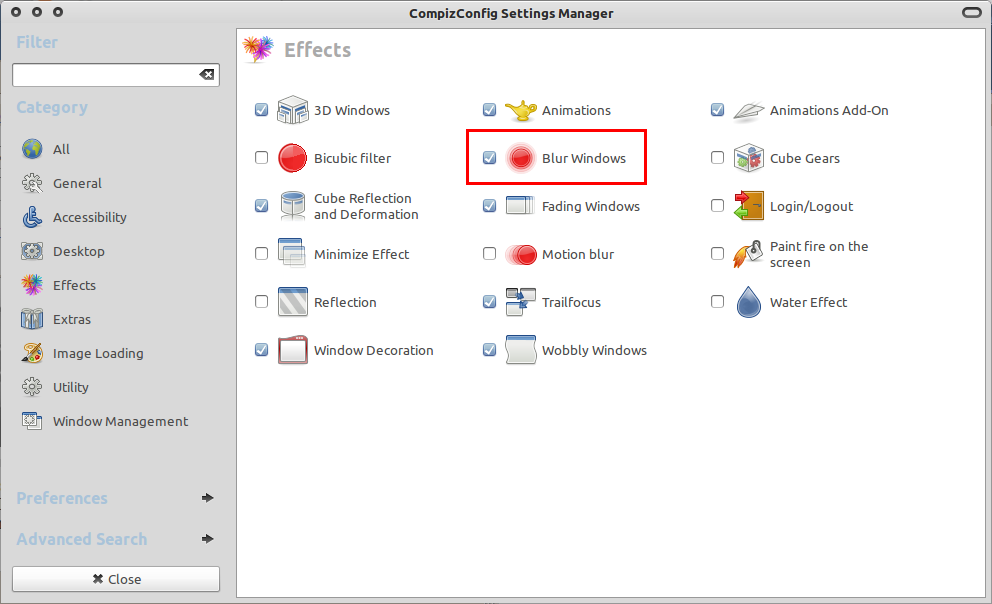This screenshot has width=992, height=604.
Task: Open the Trailfocus plugin icon
Action: tap(520, 302)
